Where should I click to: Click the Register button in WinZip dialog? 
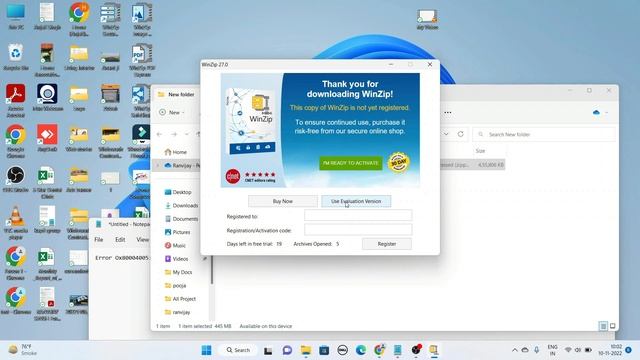[387, 244]
